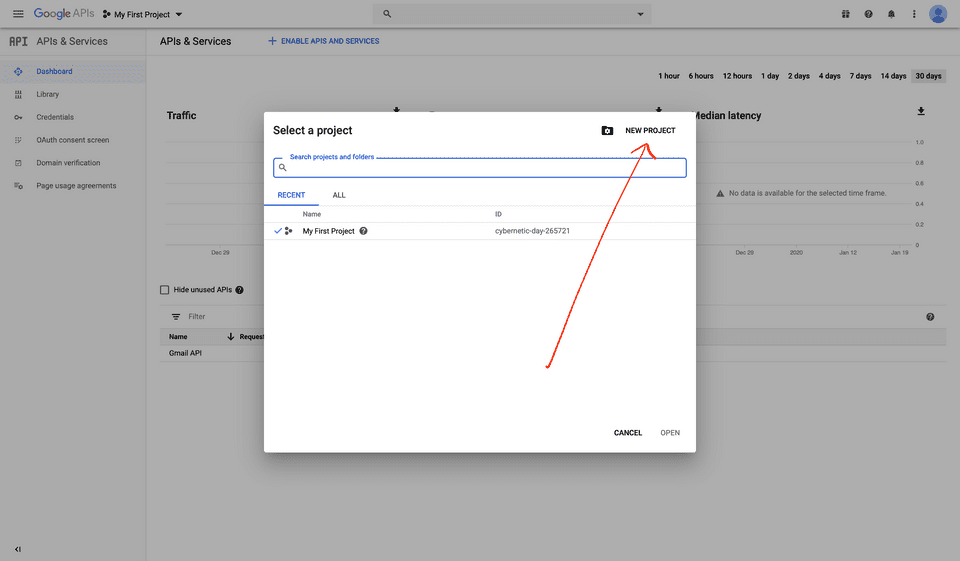This screenshot has height=561, width=960.
Task: Click Enable APIs and Services
Action: point(324,41)
